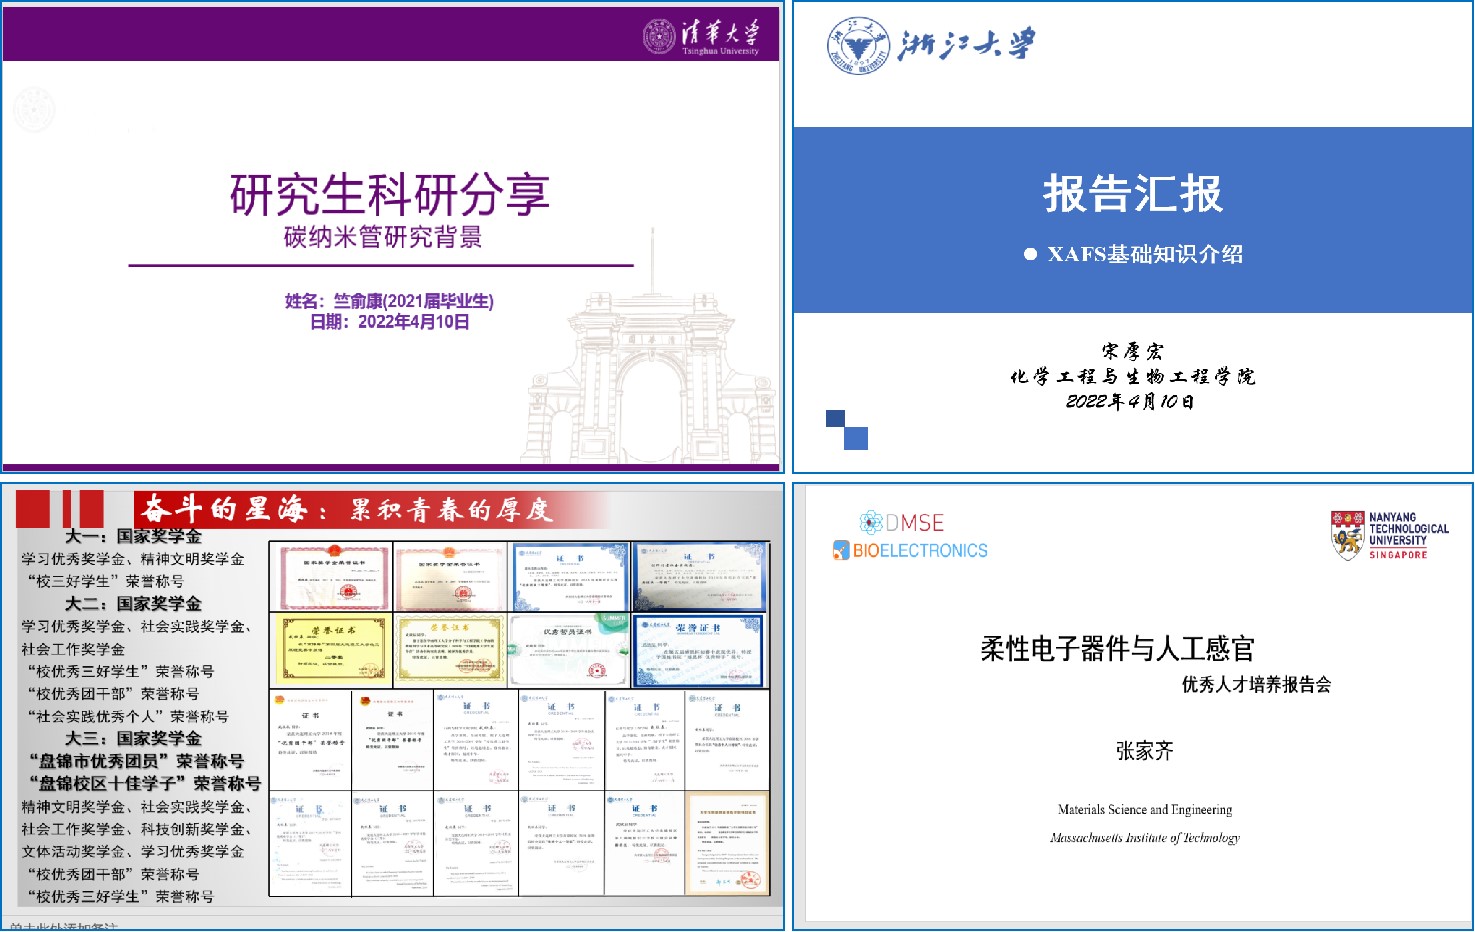Open the first red national scholarship certificate
The height and width of the screenshot is (932, 1475).
coord(332,578)
